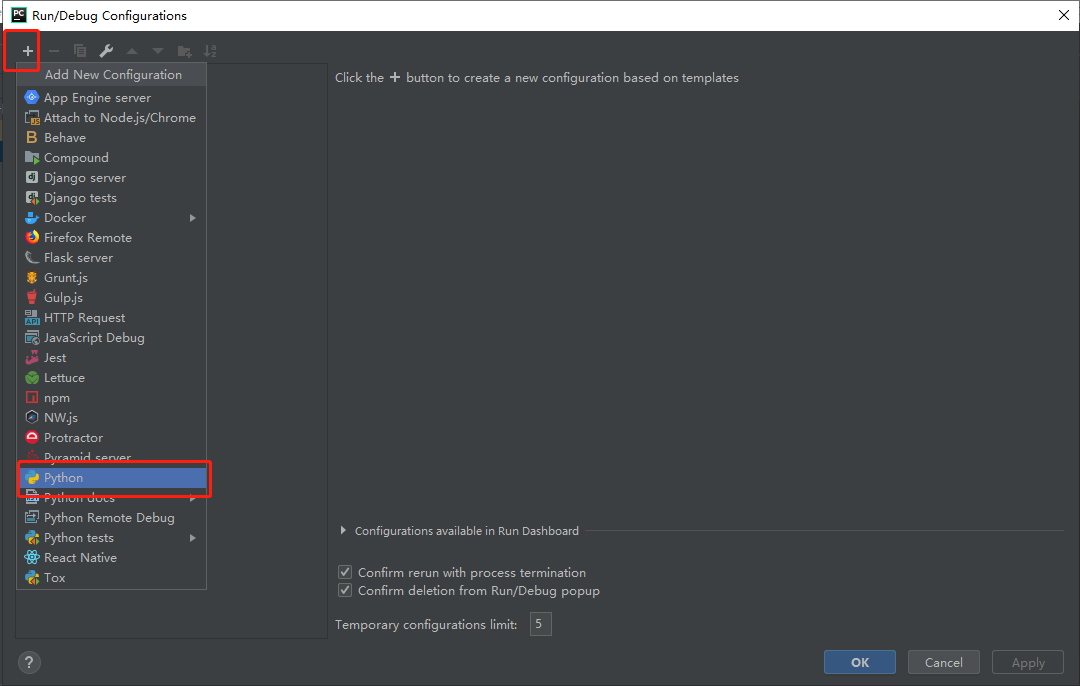
Task: Click the Create New Folder icon
Action: tap(185, 51)
